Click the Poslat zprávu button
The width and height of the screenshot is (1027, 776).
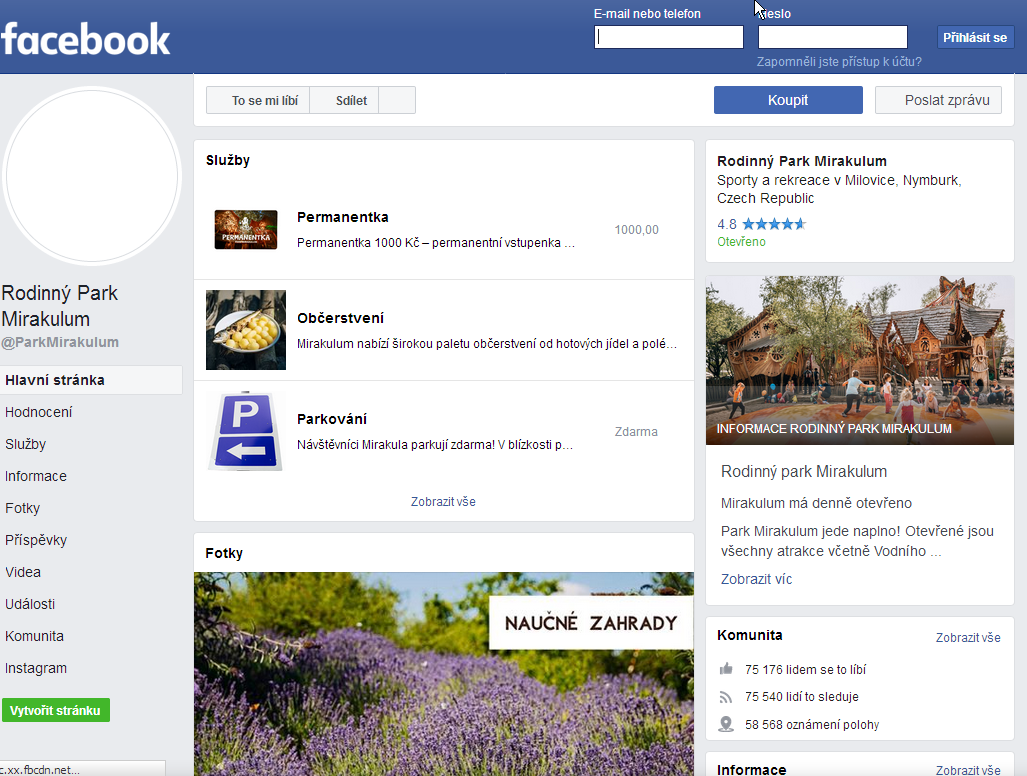(x=939, y=100)
